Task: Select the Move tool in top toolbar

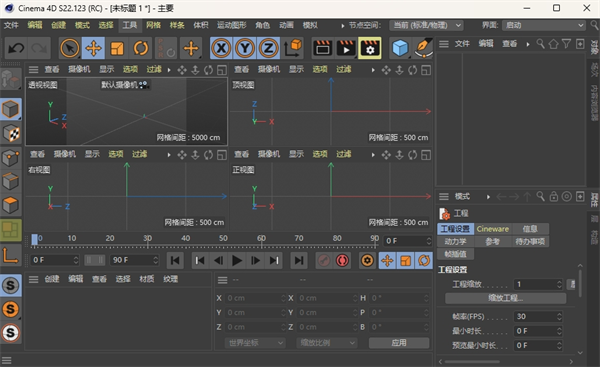Action: tap(93, 48)
